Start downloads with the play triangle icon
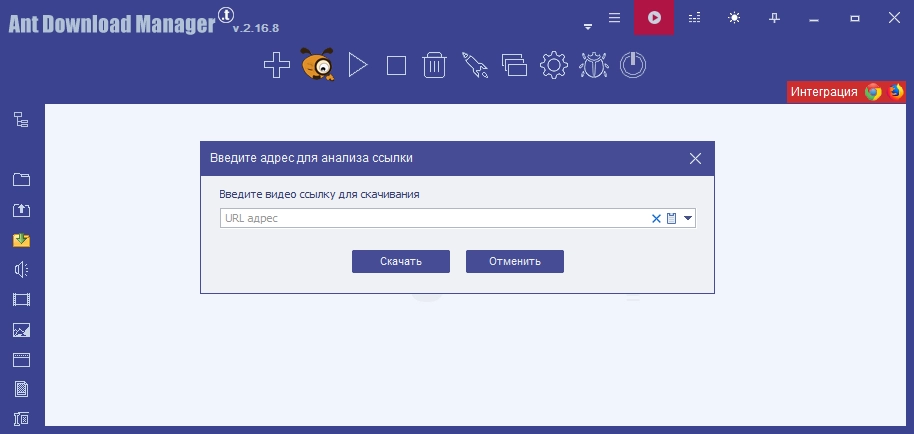914x434 pixels. 357,65
